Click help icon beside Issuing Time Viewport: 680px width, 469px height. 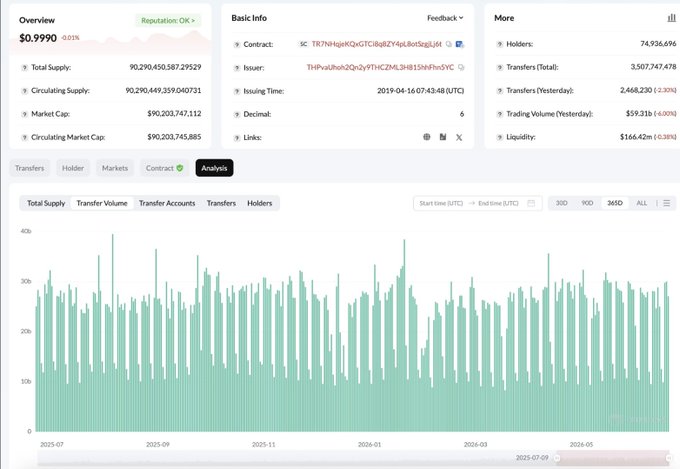click(x=237, y=92)
